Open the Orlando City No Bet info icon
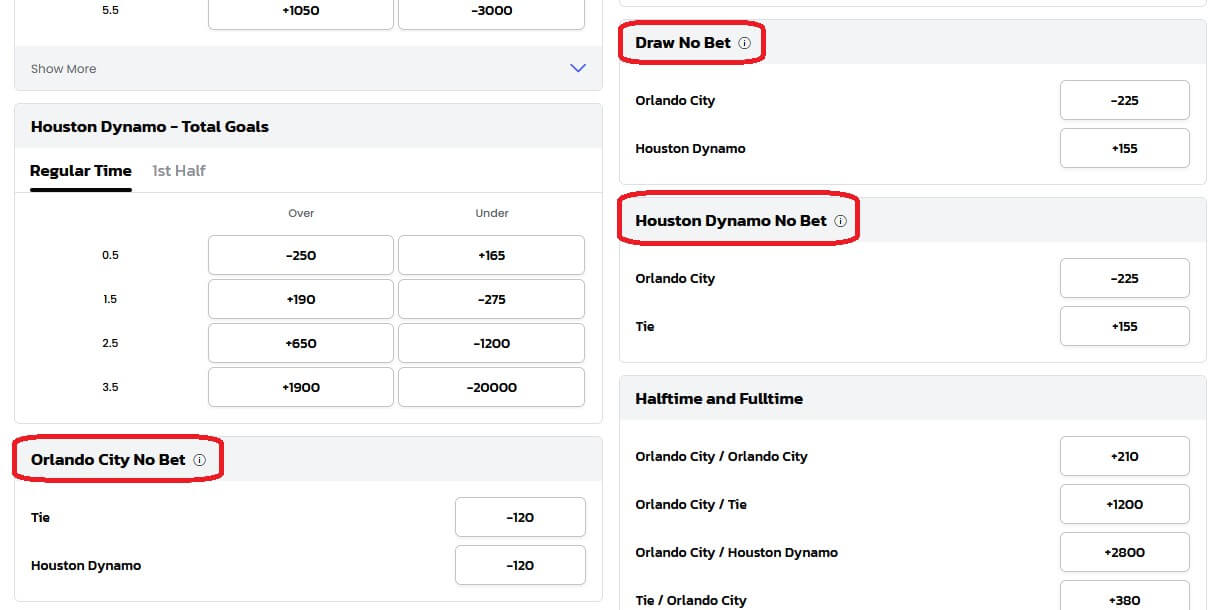The image size is (1218, 610). click(199, 460)
